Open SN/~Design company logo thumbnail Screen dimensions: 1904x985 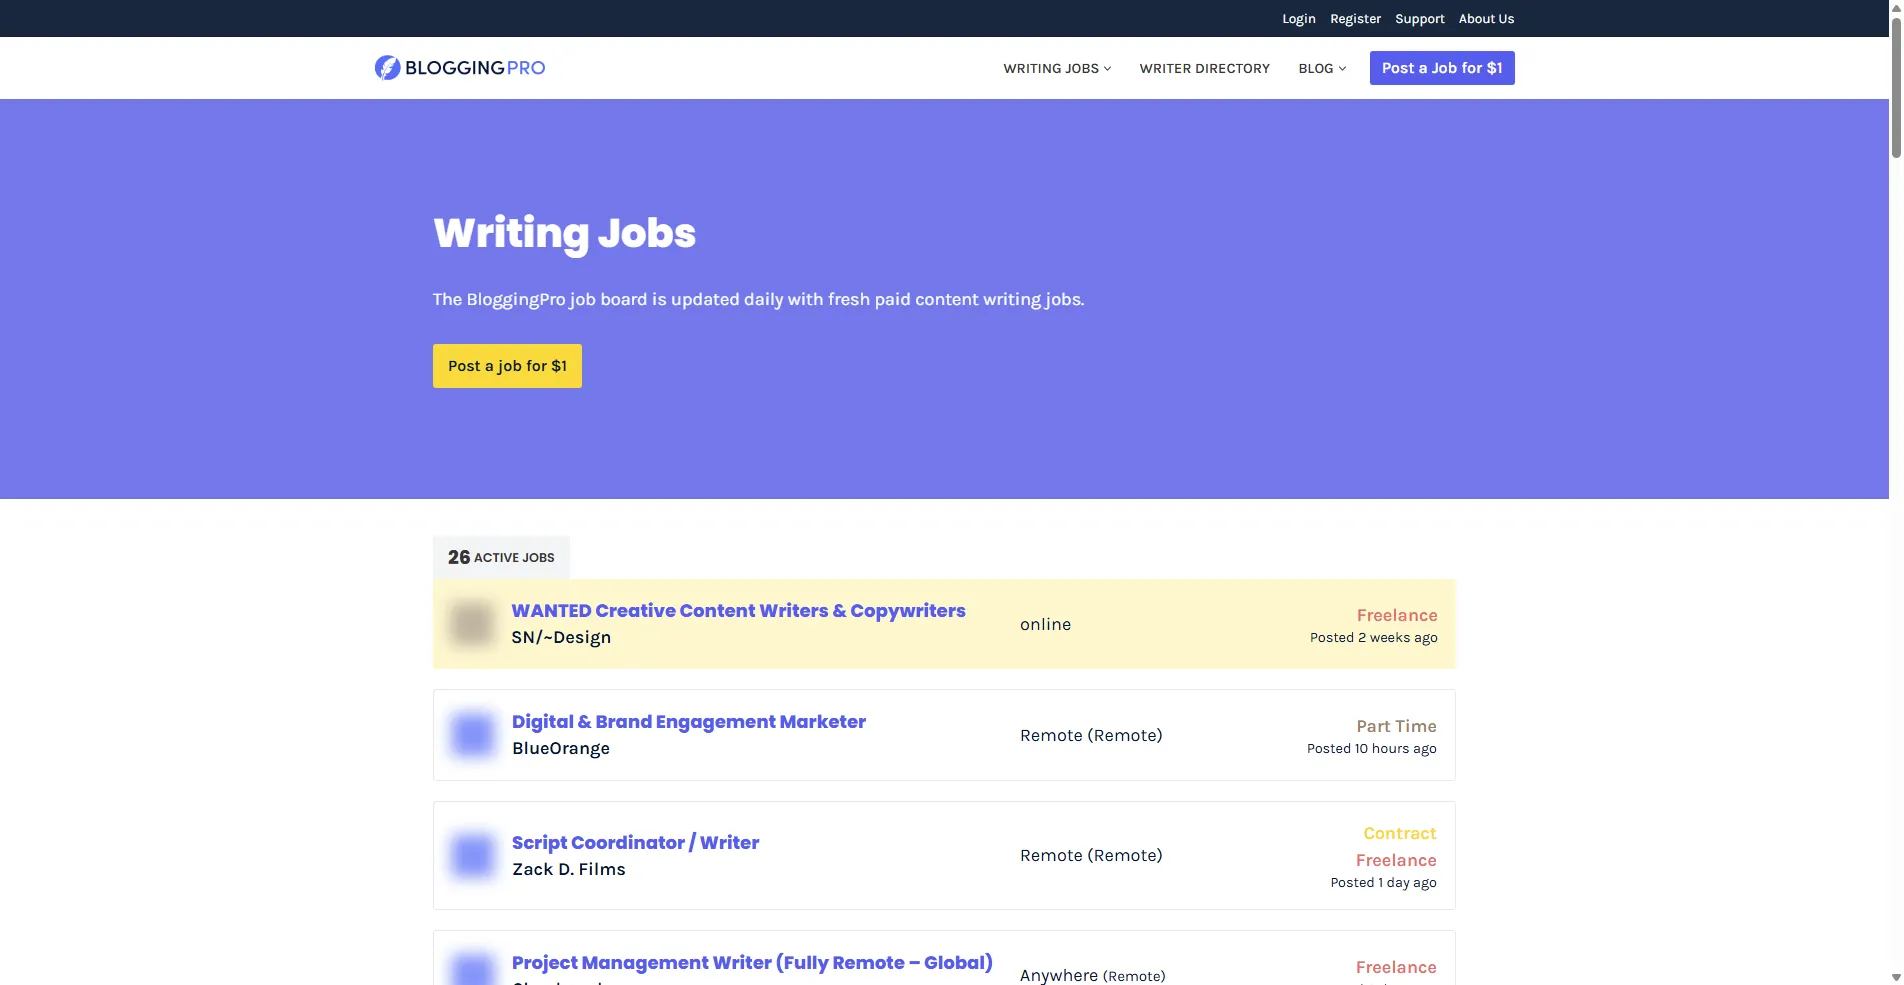472,624
